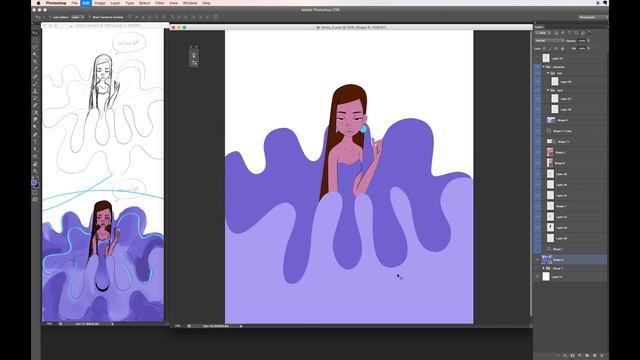Image resolution: width=640 pixels, height=360 pixels.
Task: Select the Pen tool
Action: [35, 135]
